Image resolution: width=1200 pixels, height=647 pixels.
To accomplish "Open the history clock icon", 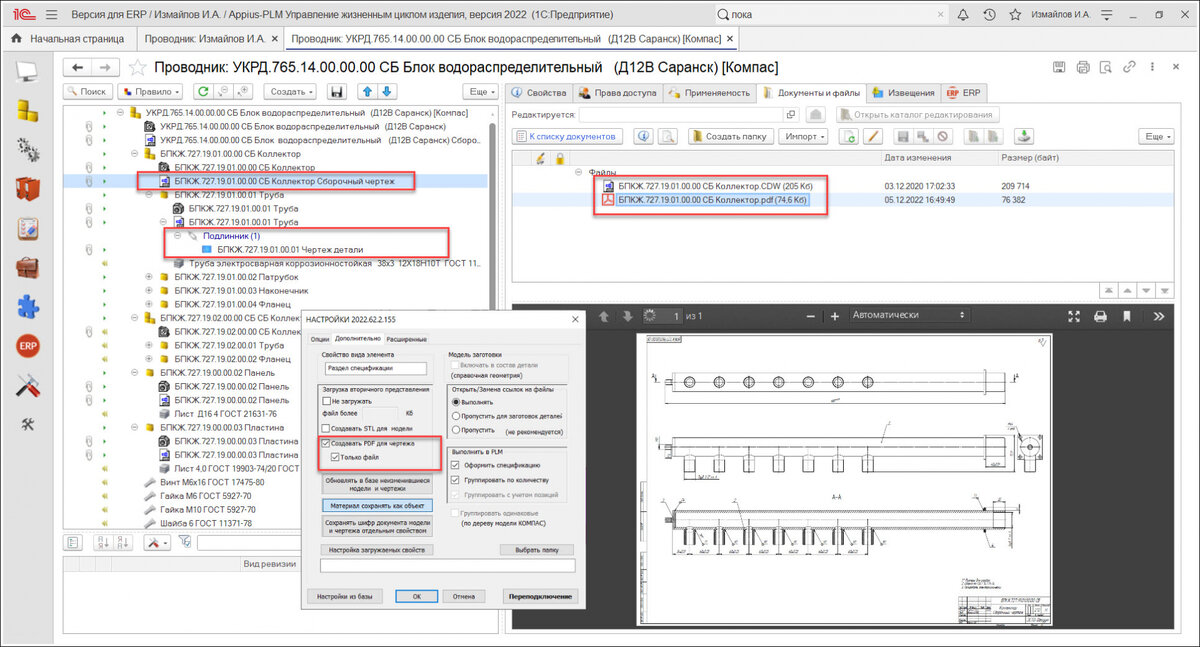I will (989, 15).
